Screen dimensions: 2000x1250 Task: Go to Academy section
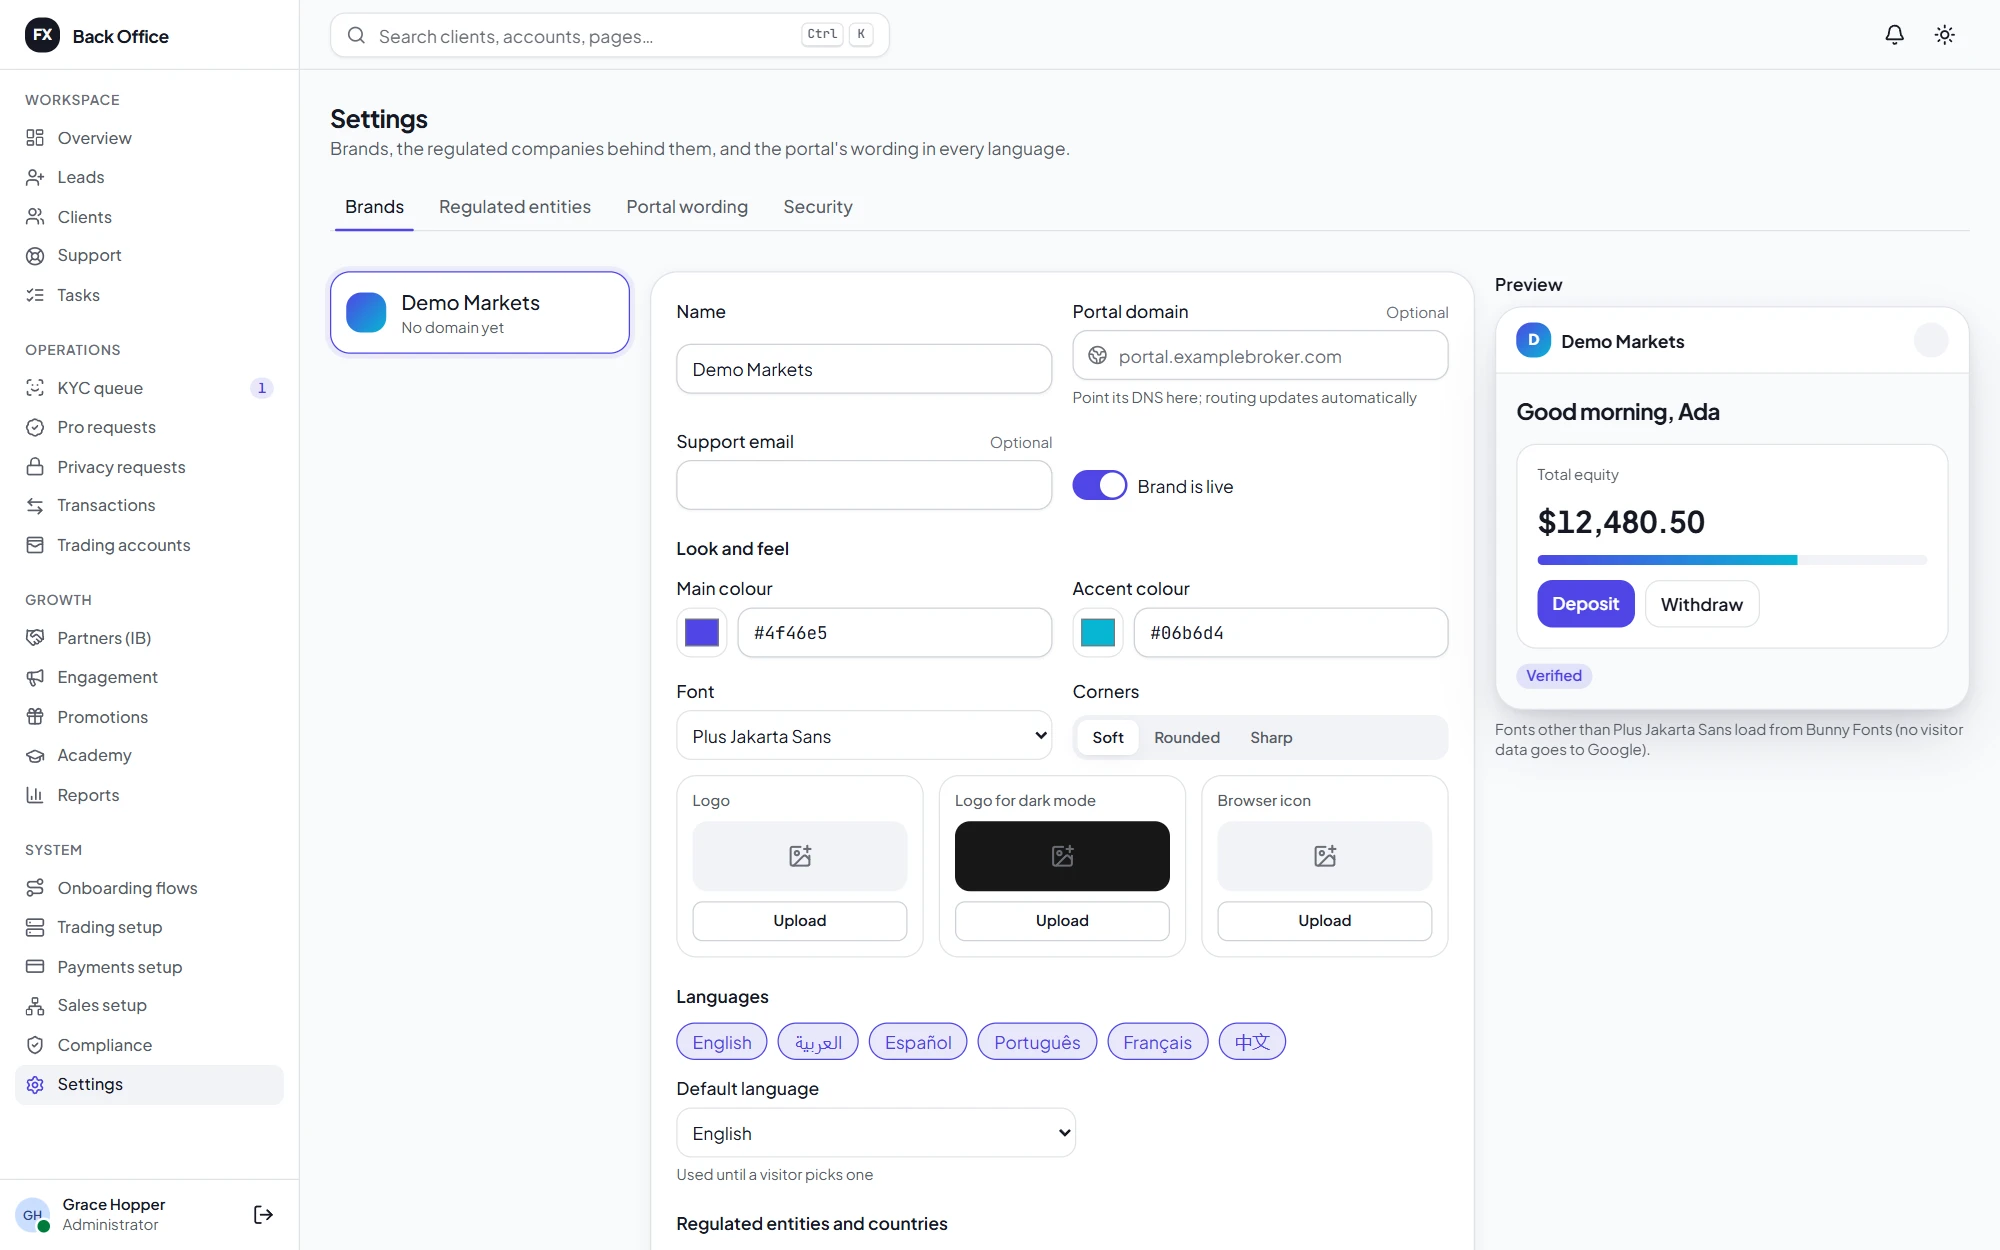point(149,755)
